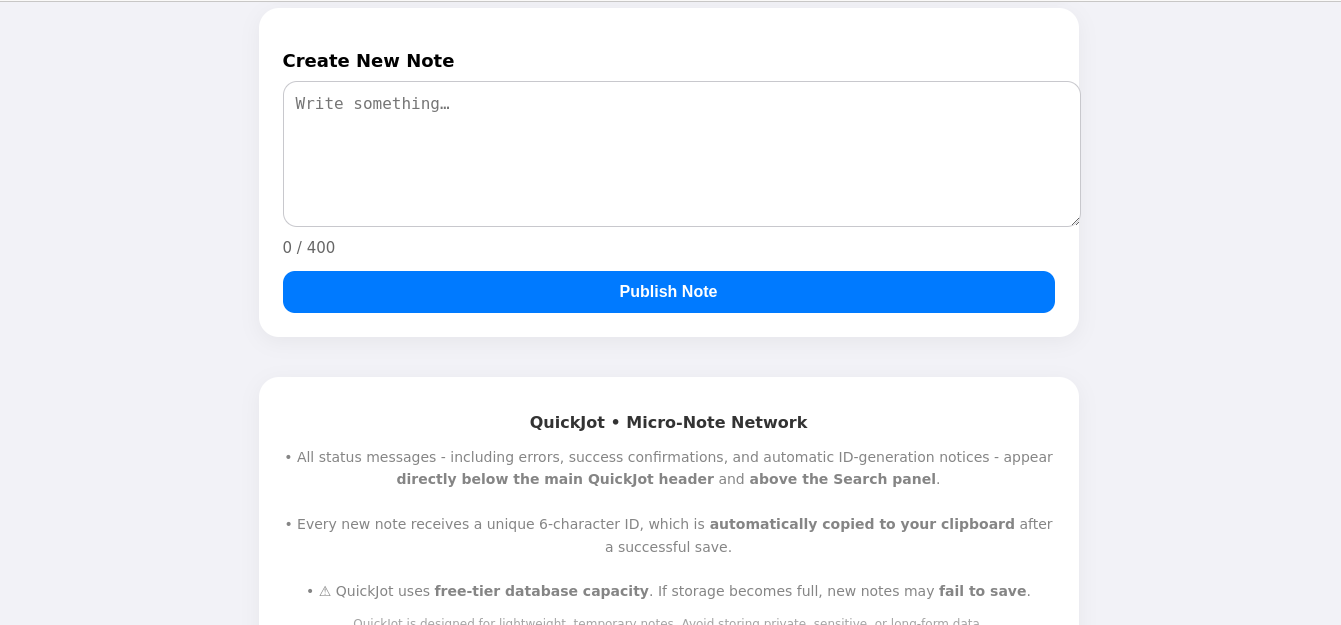Click the bold text "directly below the main QuickJot header"

[x=555, y=479]
